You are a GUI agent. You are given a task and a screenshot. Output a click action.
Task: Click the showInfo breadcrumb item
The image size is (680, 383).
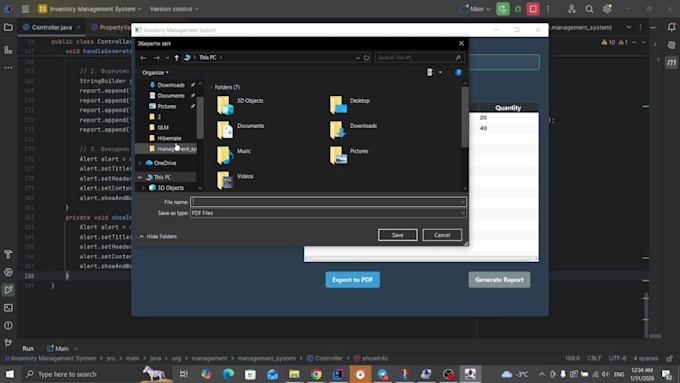coord(371,358)
